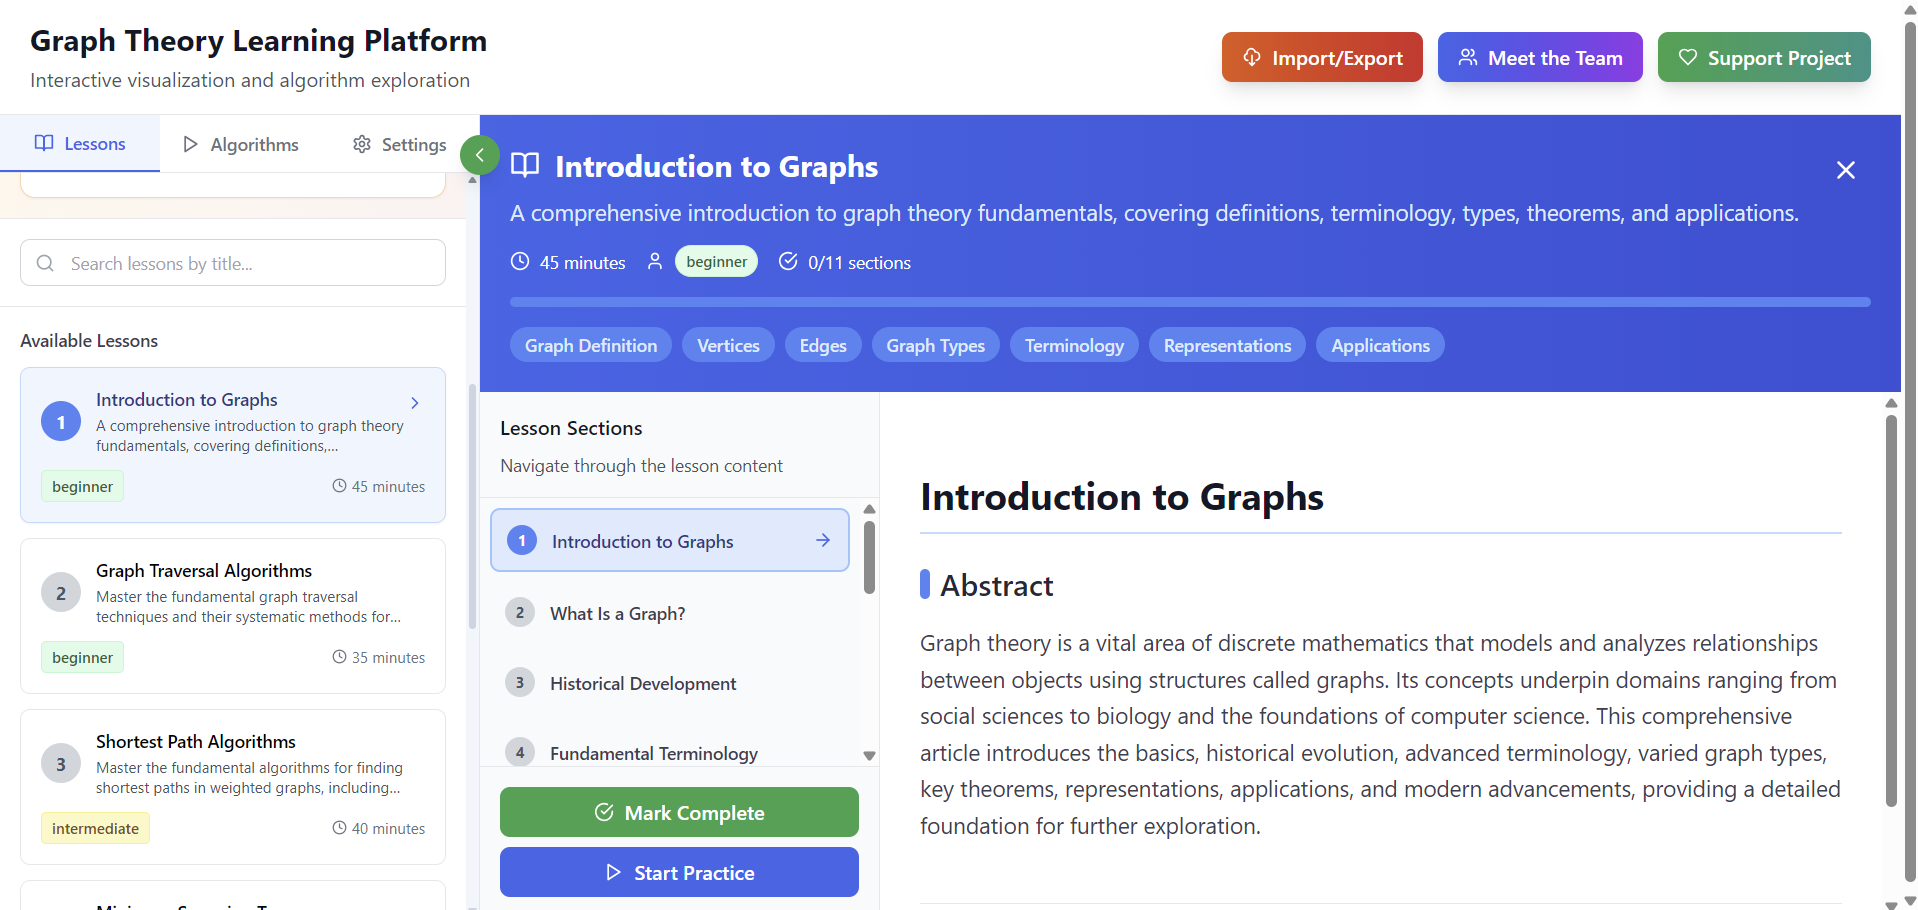The width and height of the screenshot is (1918, 910).
Task: Select the What Is a Graph? section
Action: point(618,613)
